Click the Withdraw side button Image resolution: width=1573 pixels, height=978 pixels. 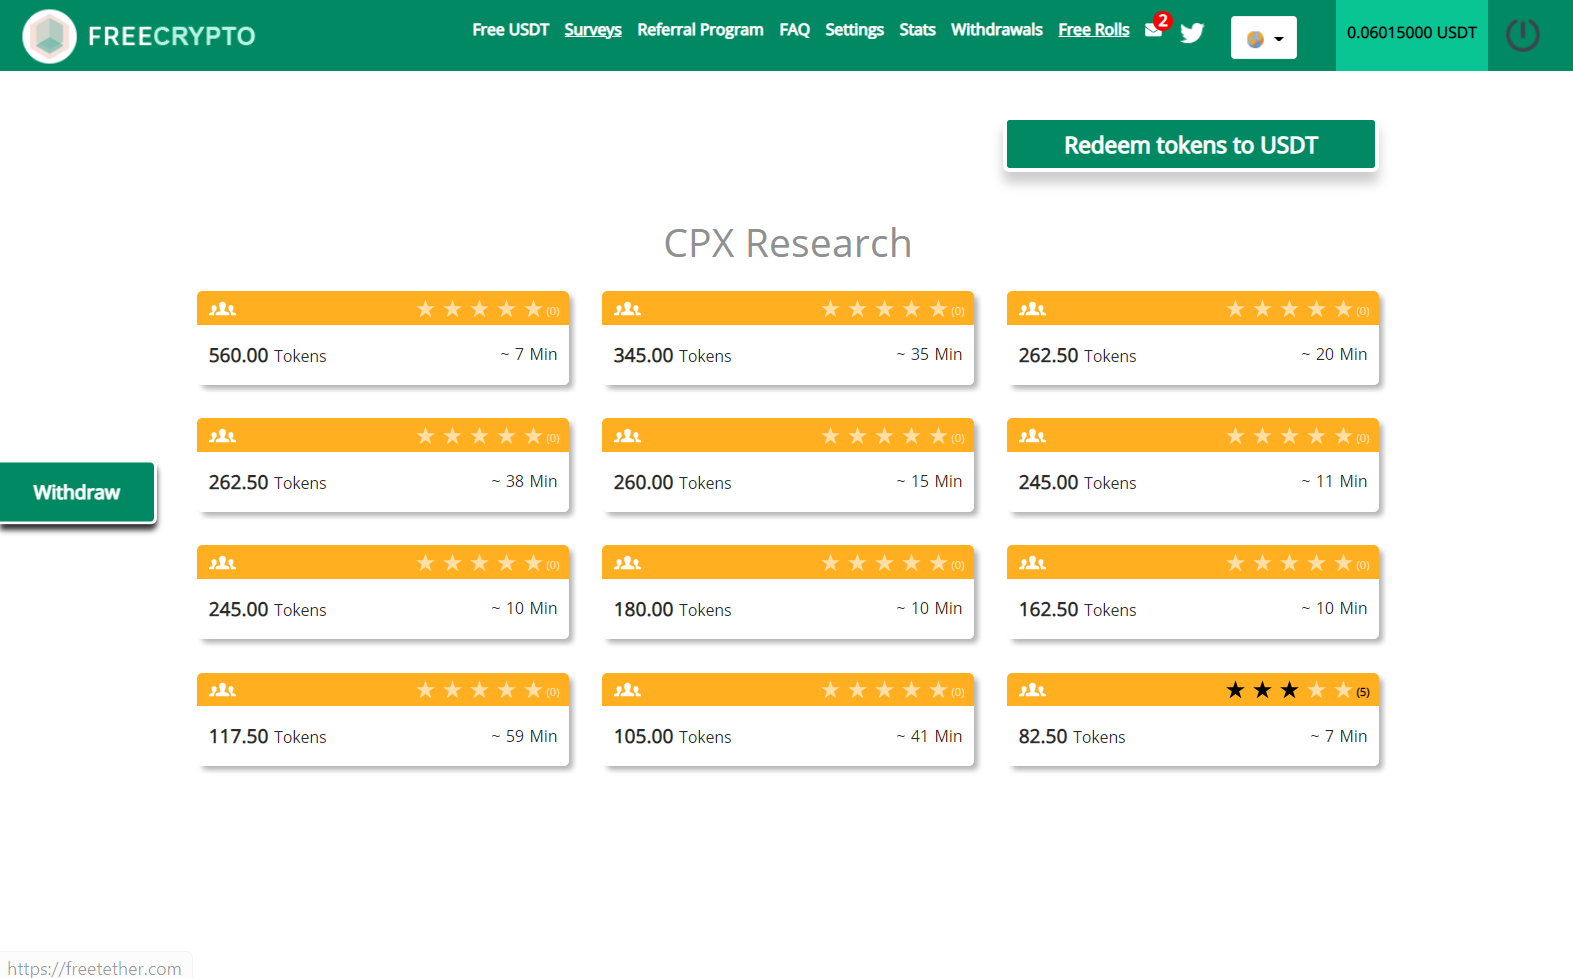click(x=77, y=492)
